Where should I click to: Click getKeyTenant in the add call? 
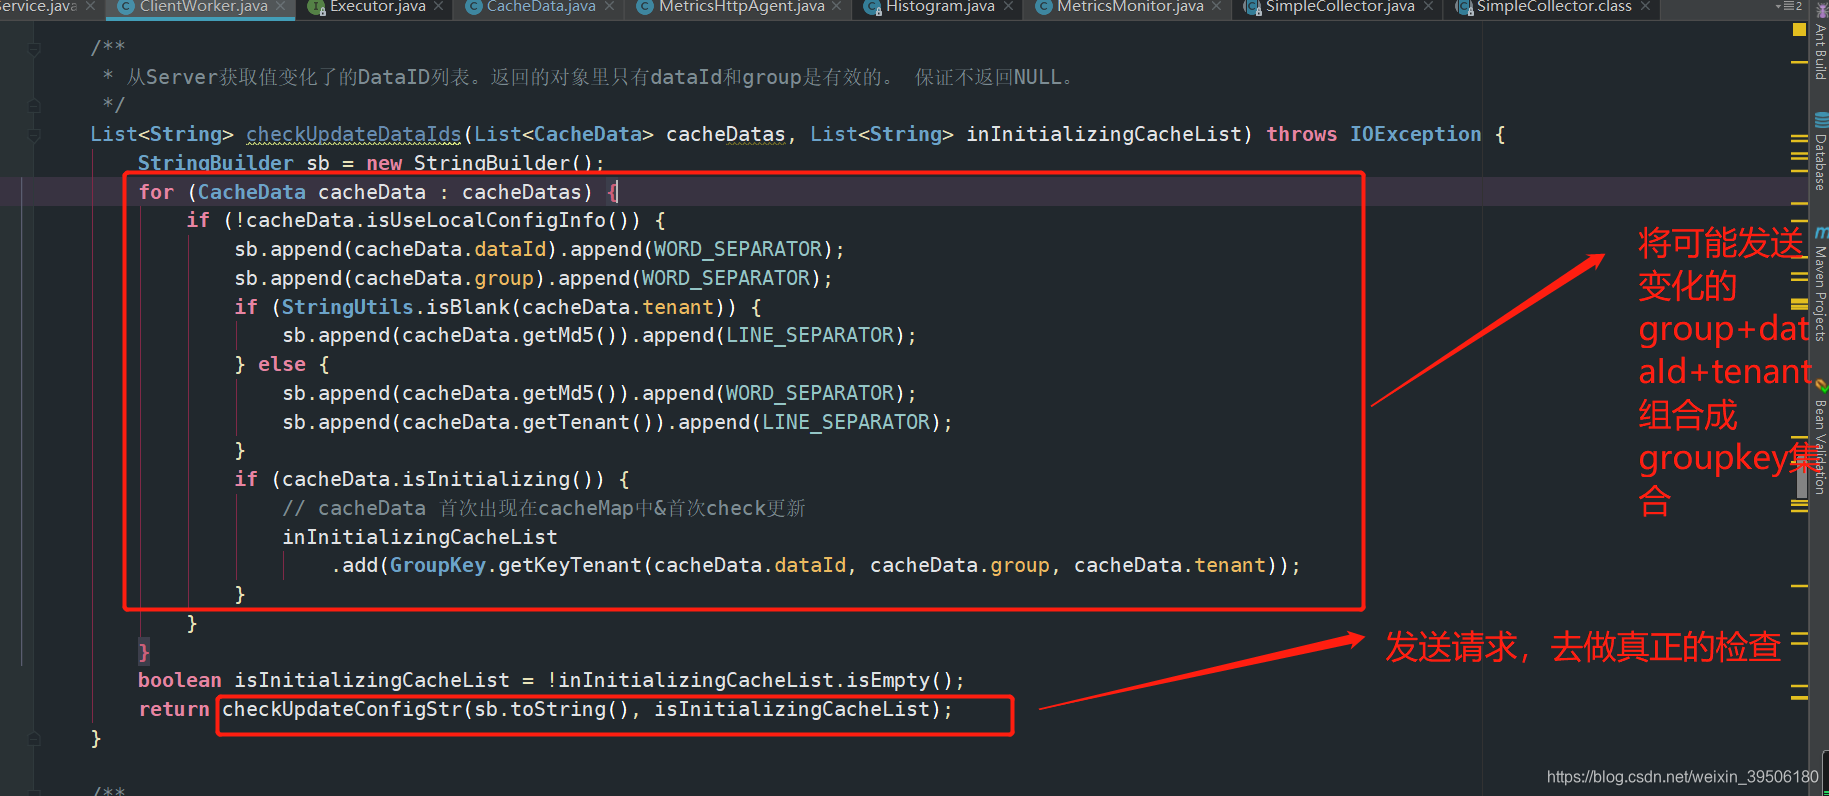tap(570, 565)
